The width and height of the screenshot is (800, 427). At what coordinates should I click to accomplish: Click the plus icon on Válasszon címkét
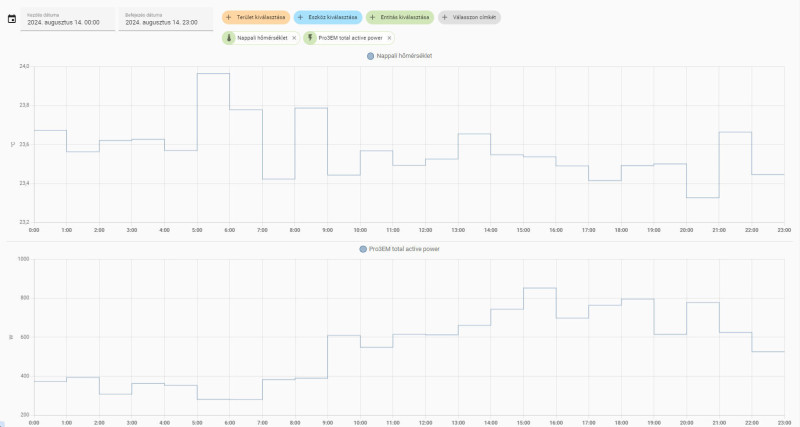coord(444,17)
